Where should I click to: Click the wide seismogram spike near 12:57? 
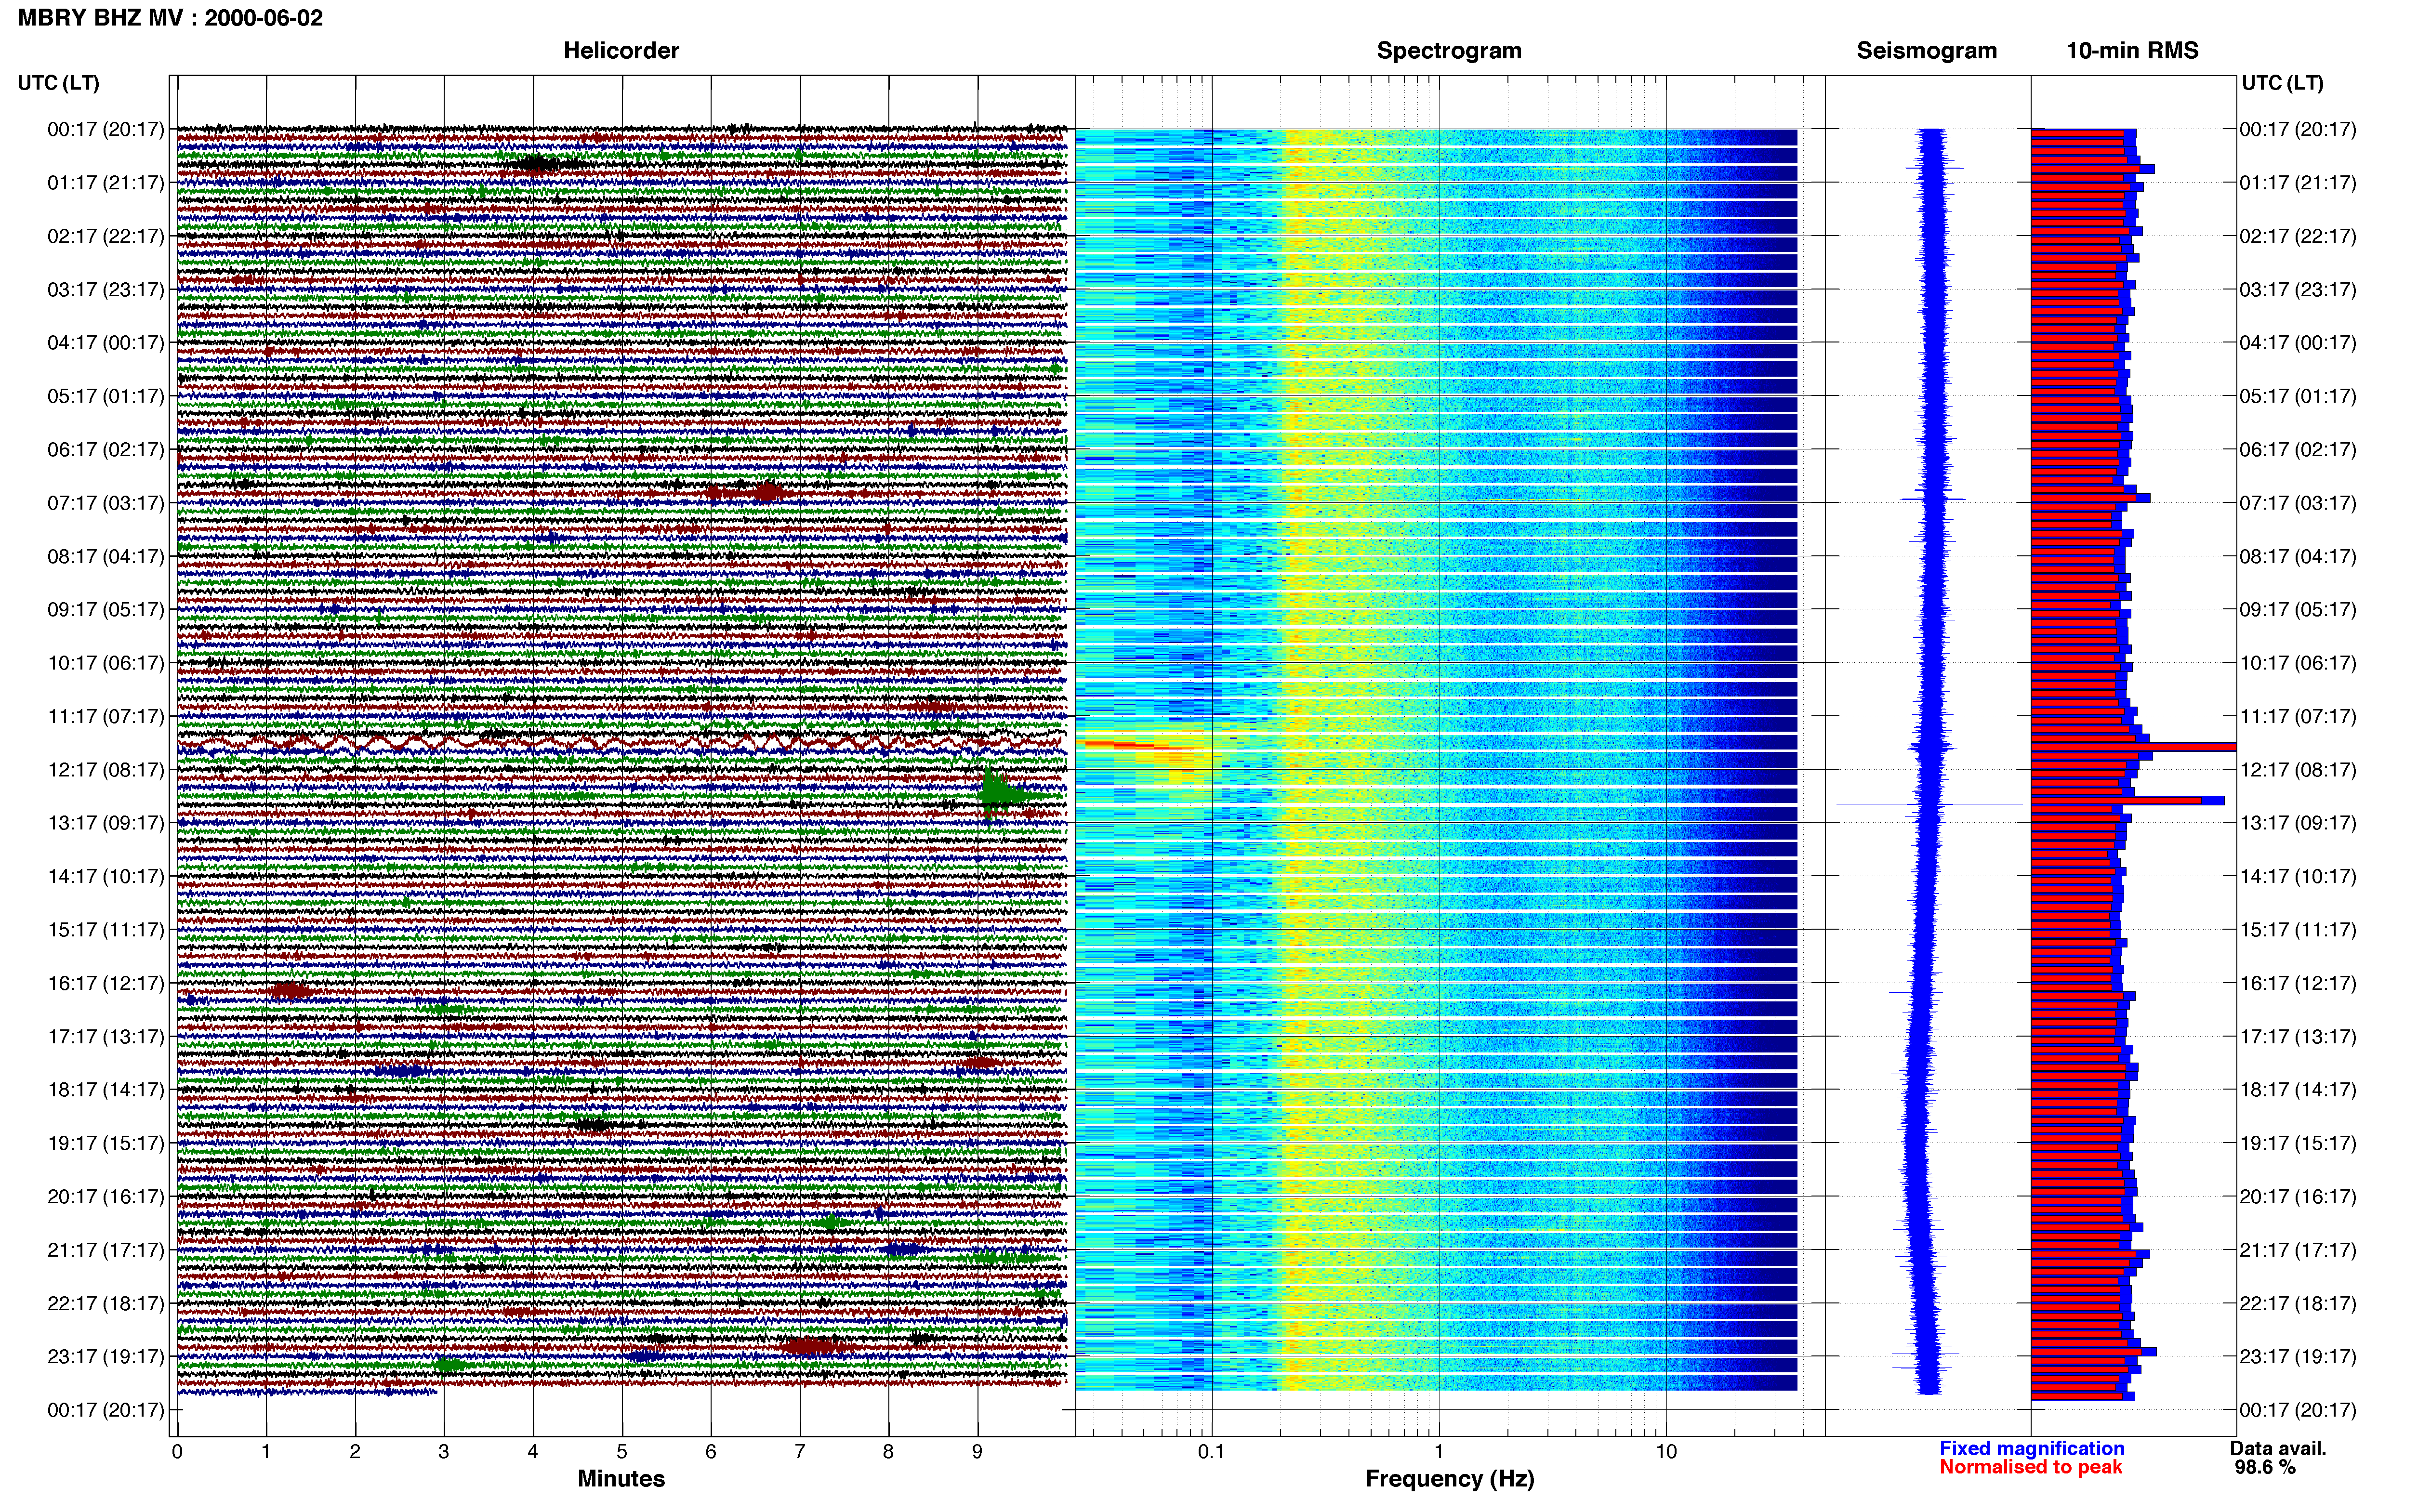(1929, 804)
